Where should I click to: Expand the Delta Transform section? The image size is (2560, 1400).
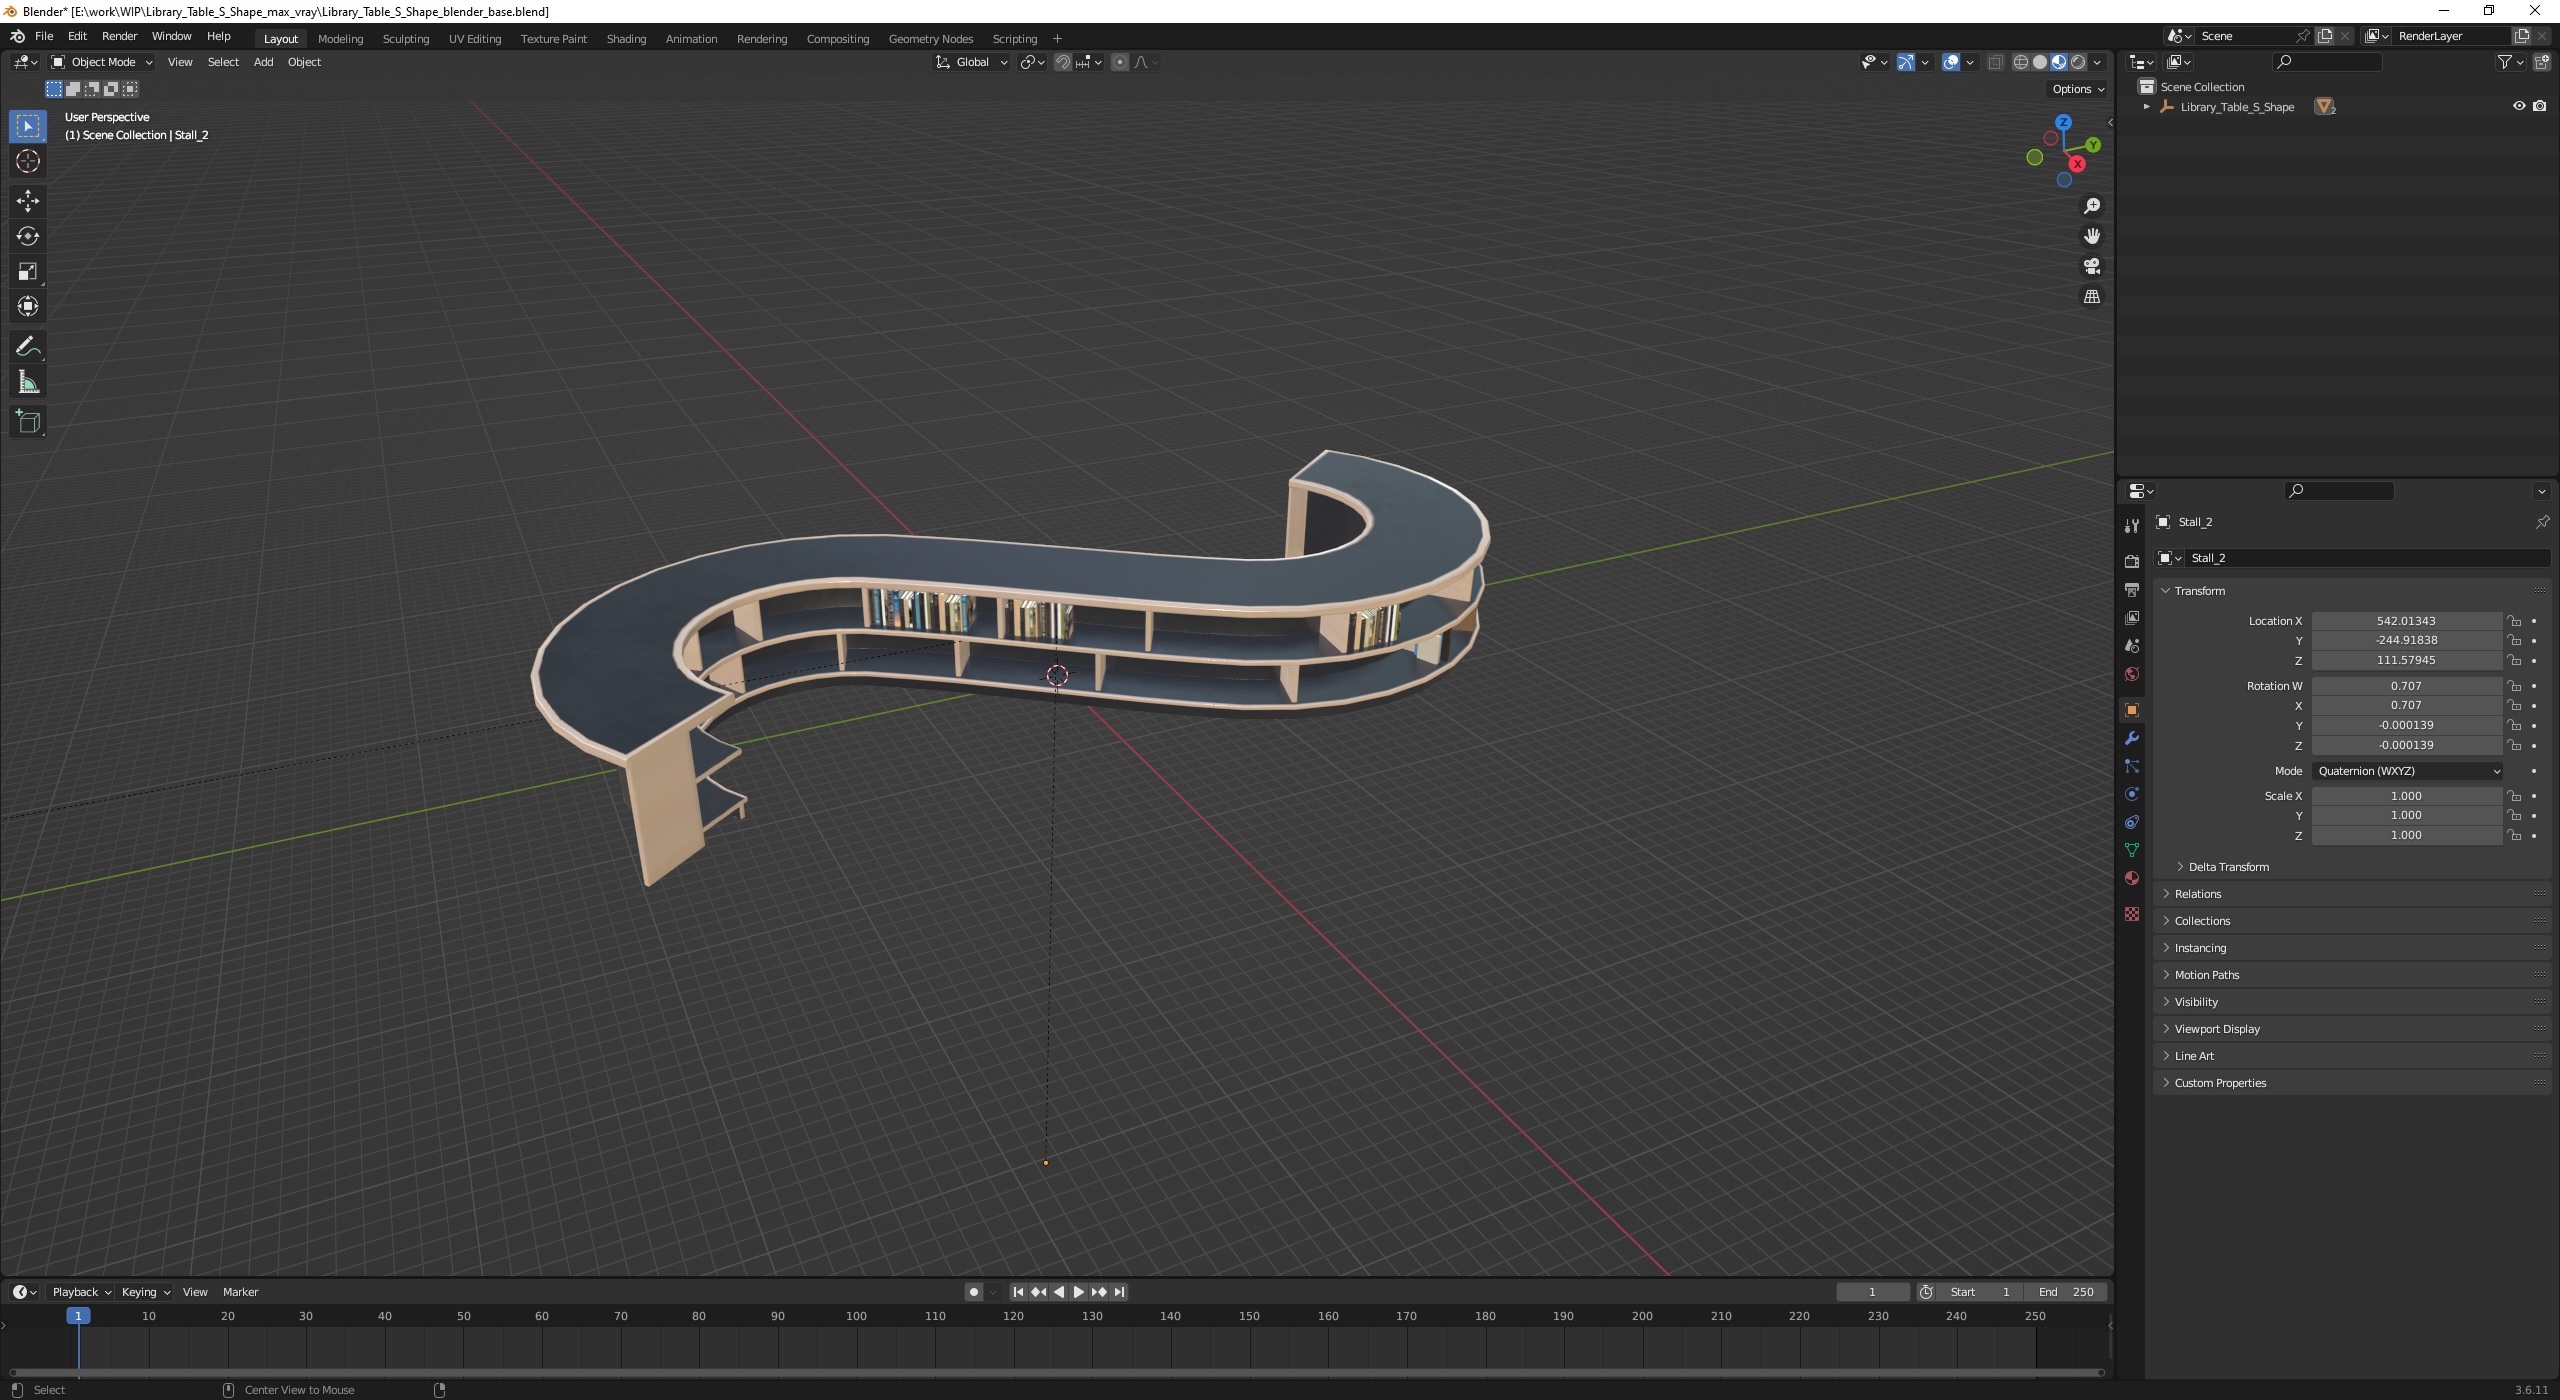coord(2228,867)
